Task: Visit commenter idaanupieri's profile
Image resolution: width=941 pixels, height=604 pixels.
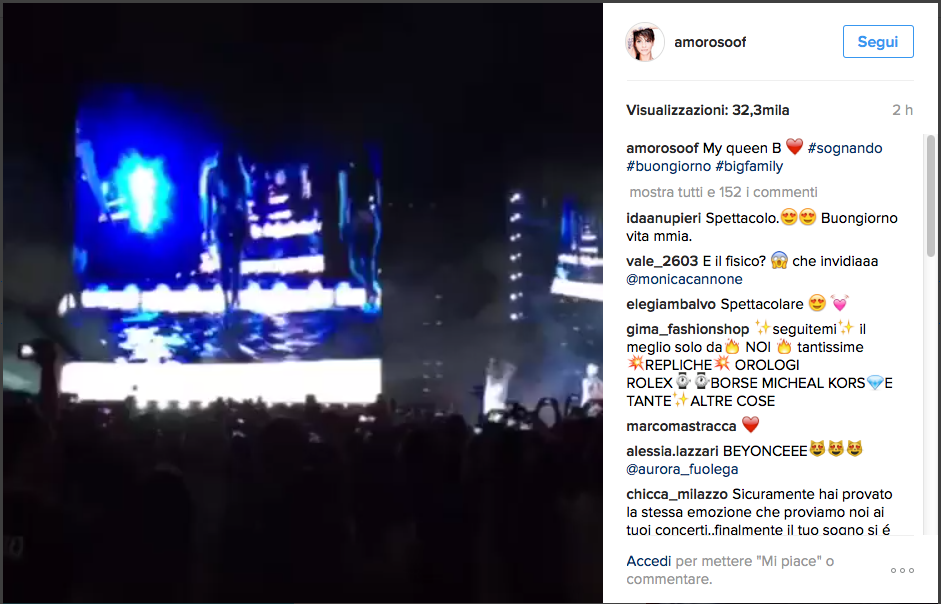Action: pos(664,218)
